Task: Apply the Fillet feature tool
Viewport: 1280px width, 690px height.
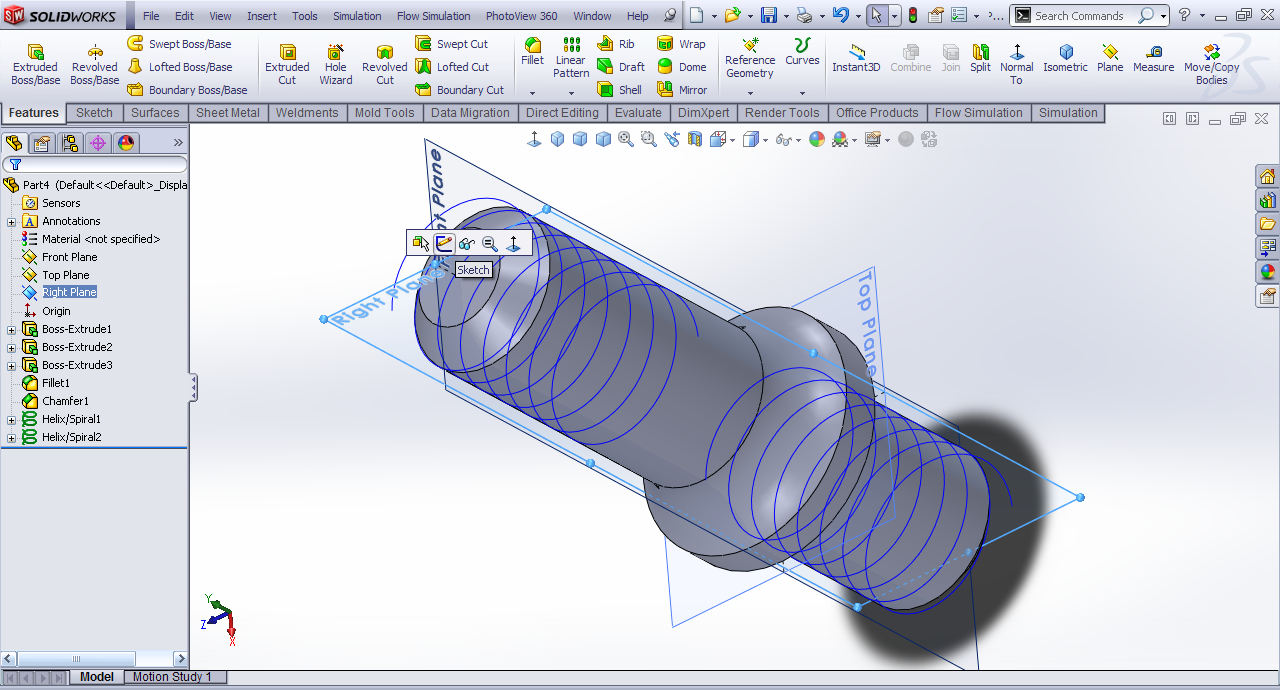Action: point(532,52)
